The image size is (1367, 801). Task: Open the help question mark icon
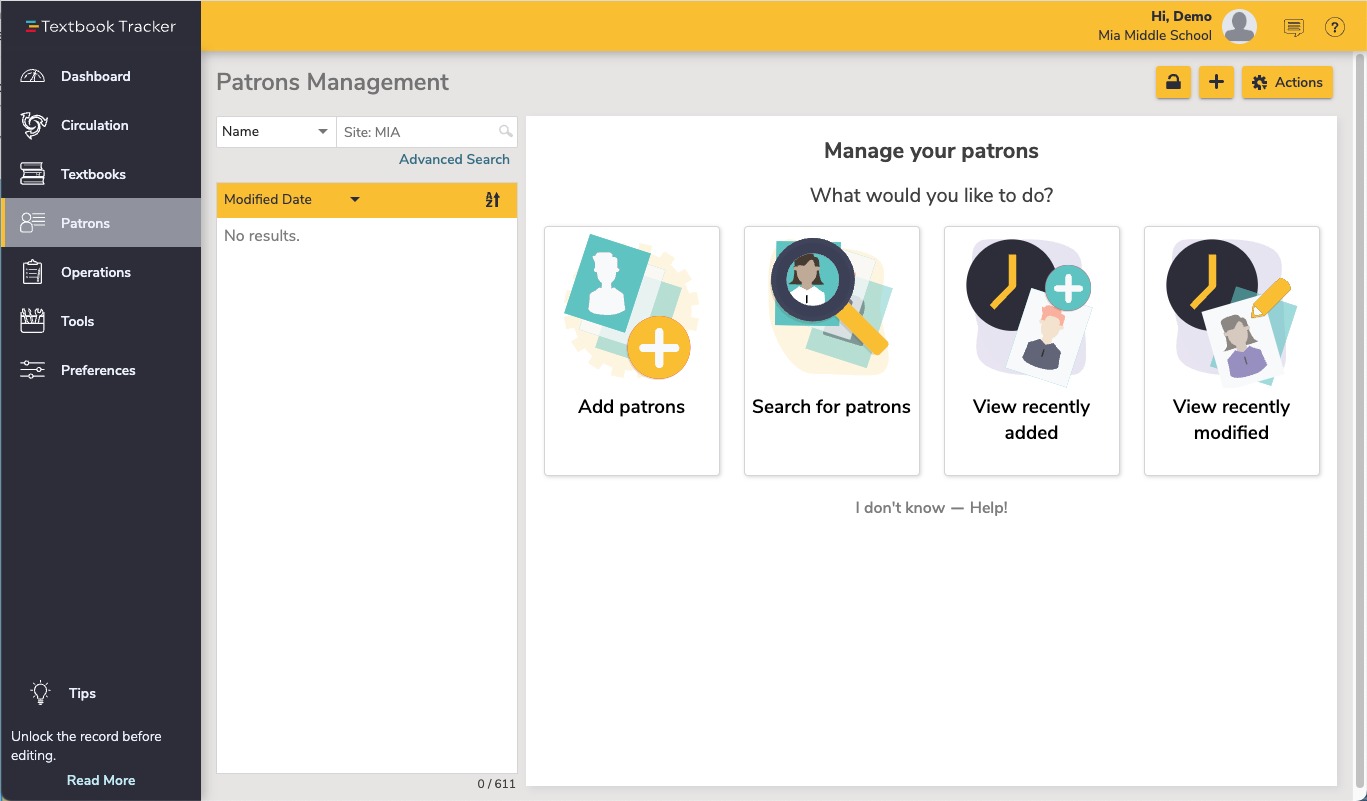pos(1334,28)
